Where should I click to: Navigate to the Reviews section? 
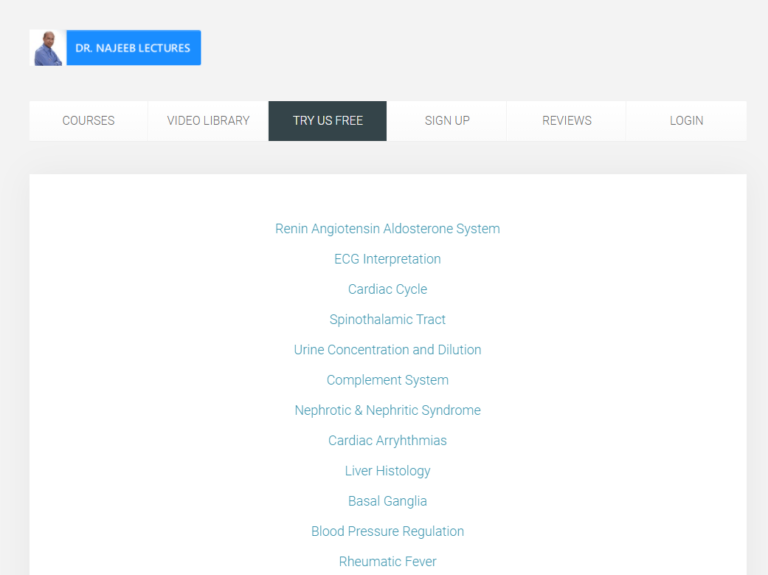click(566, 121)
